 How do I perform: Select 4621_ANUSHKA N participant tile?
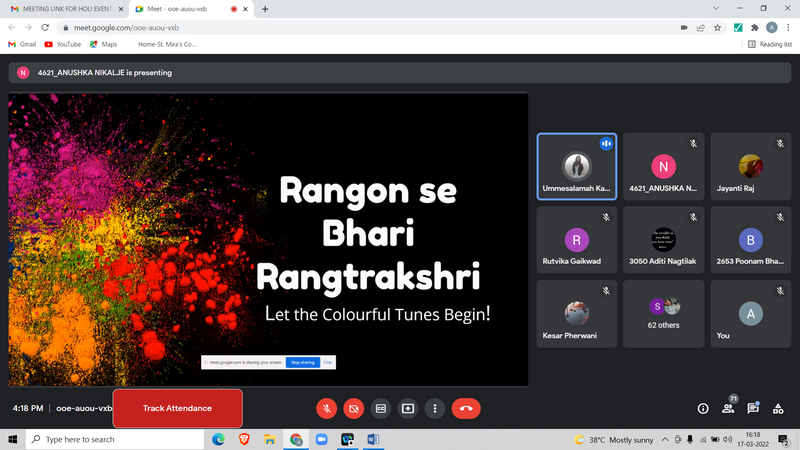pos(663,166)
